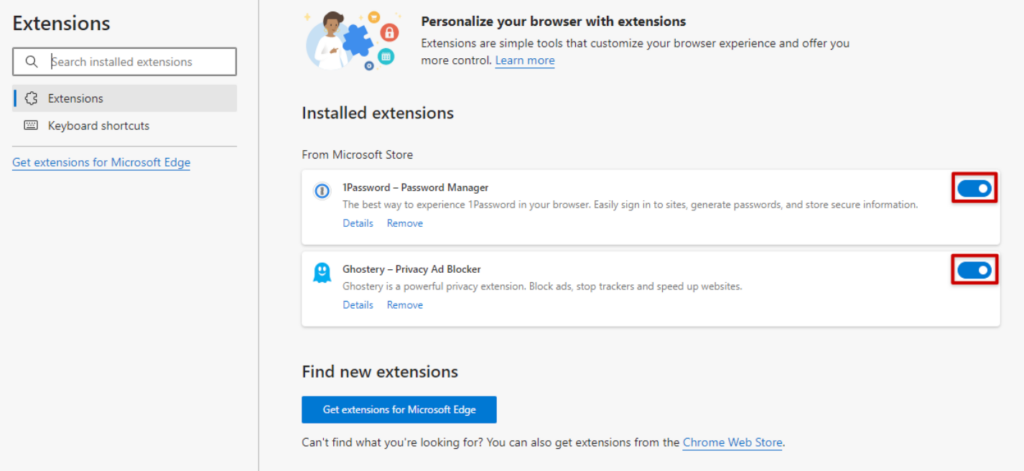This screenshot has width=1024, height=471.
Task: Focus the Search installed extensions field
Action: [x=140, y=62]
